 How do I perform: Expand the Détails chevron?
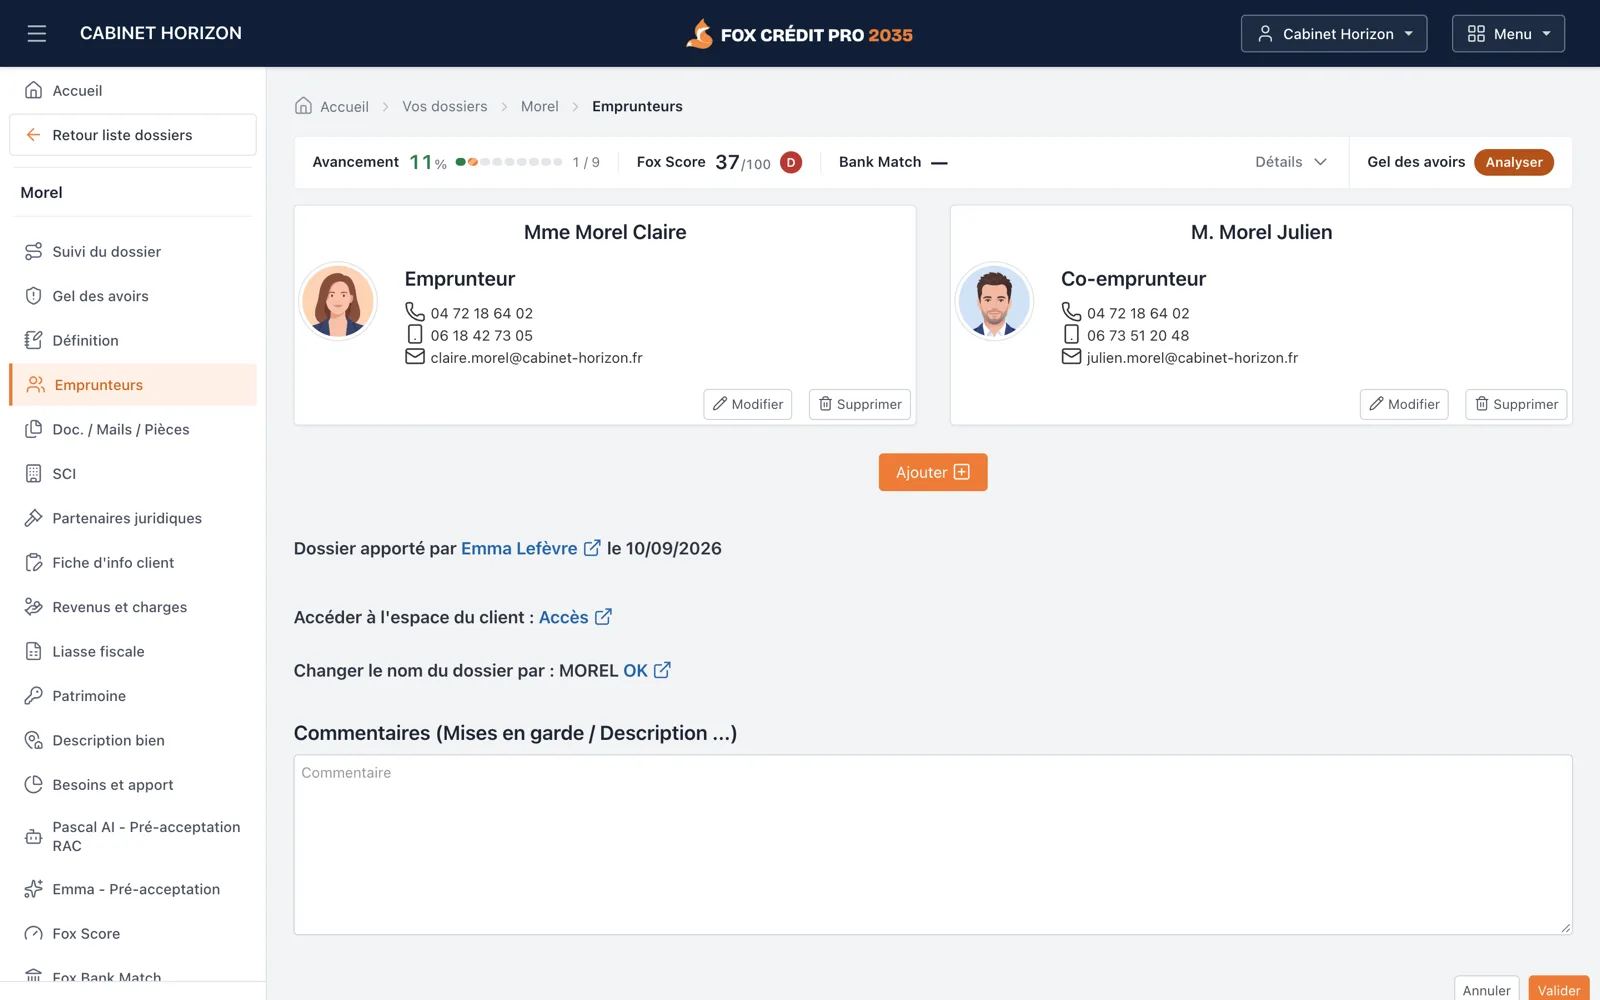click(x=1320, y=162)
